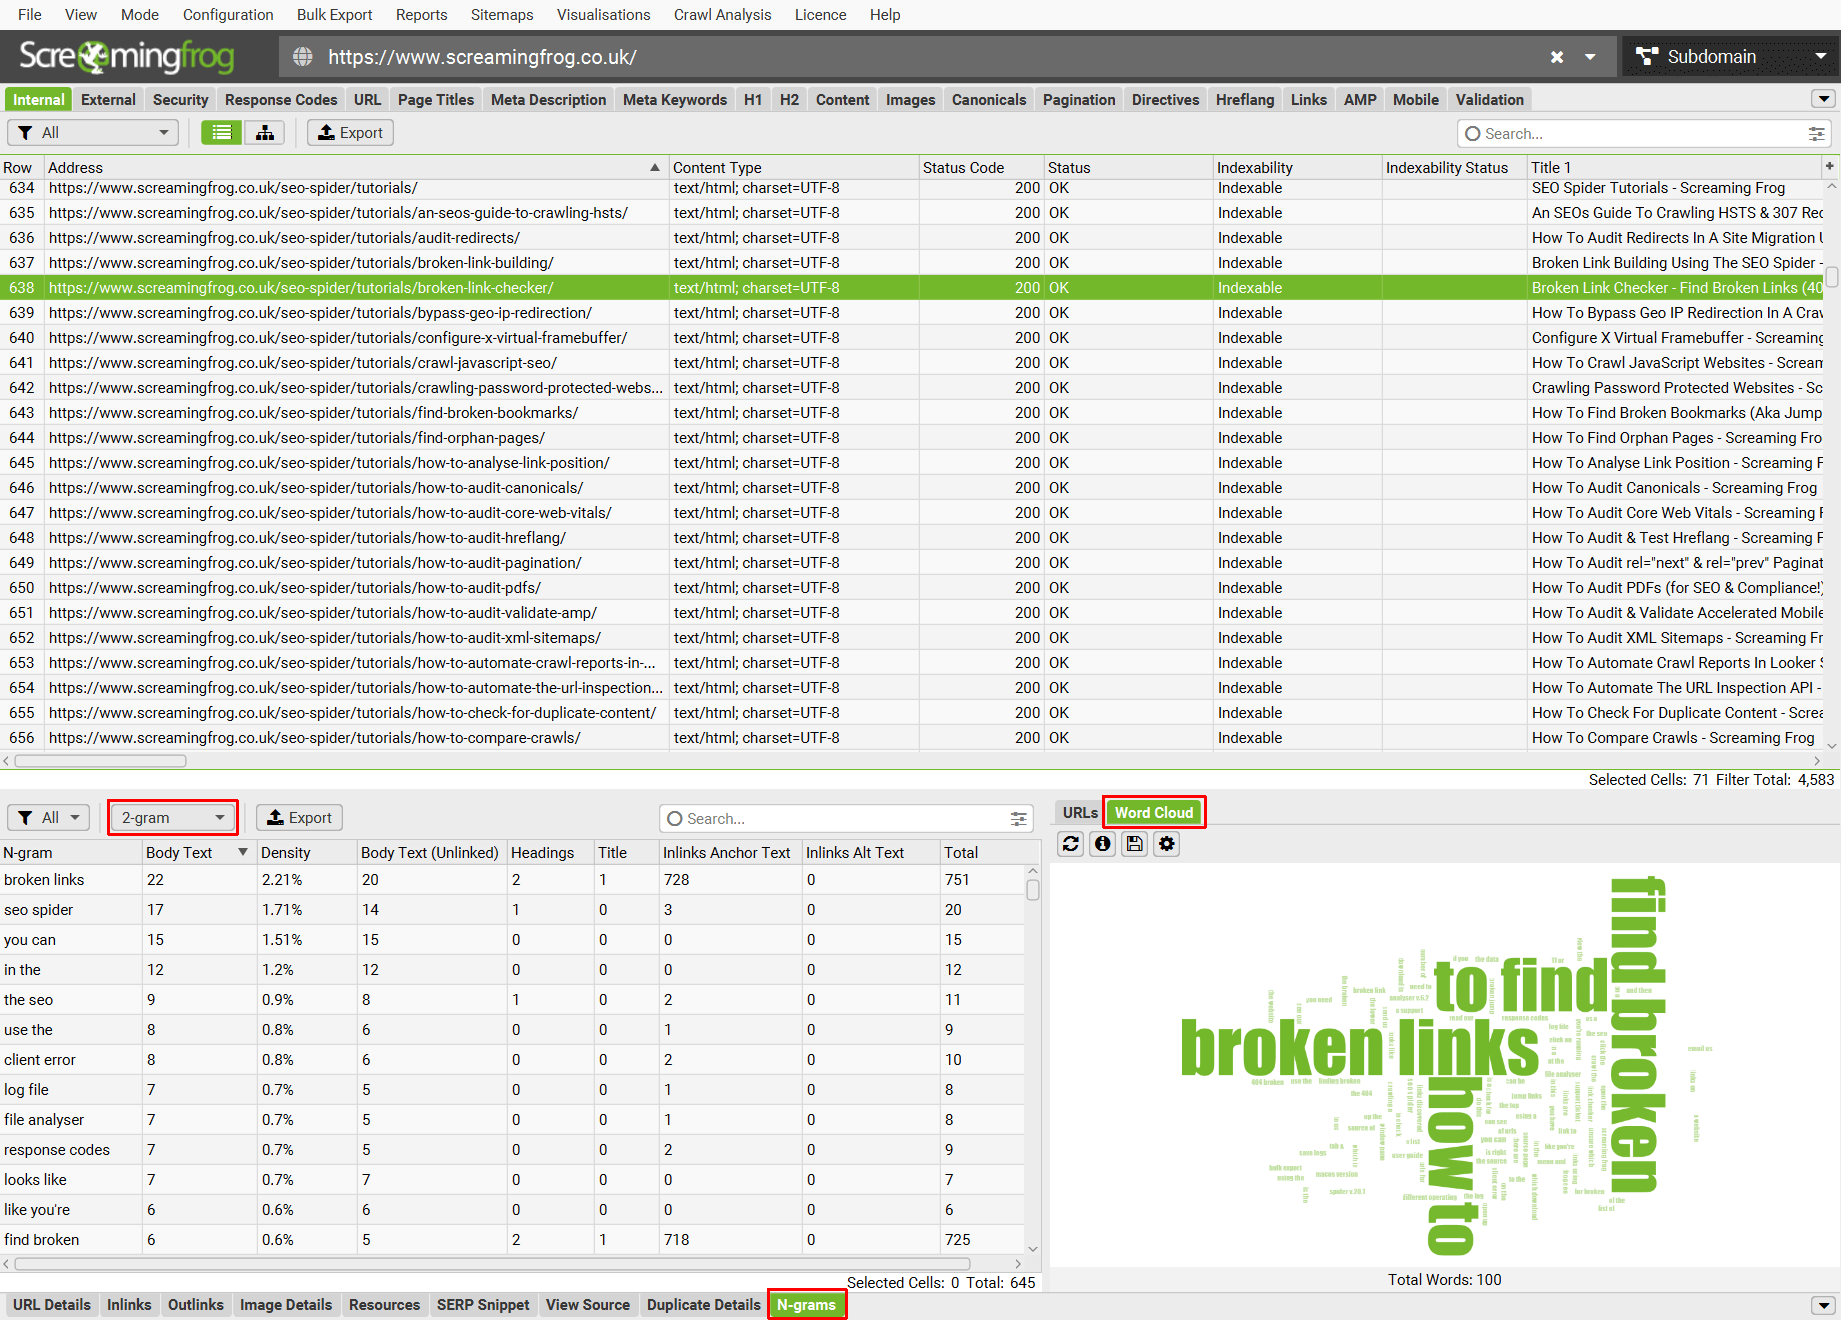The height and width of the screenshot is (1320, 1841).
Task: Click the word cloud info icon
Action: pos(1103,844)
